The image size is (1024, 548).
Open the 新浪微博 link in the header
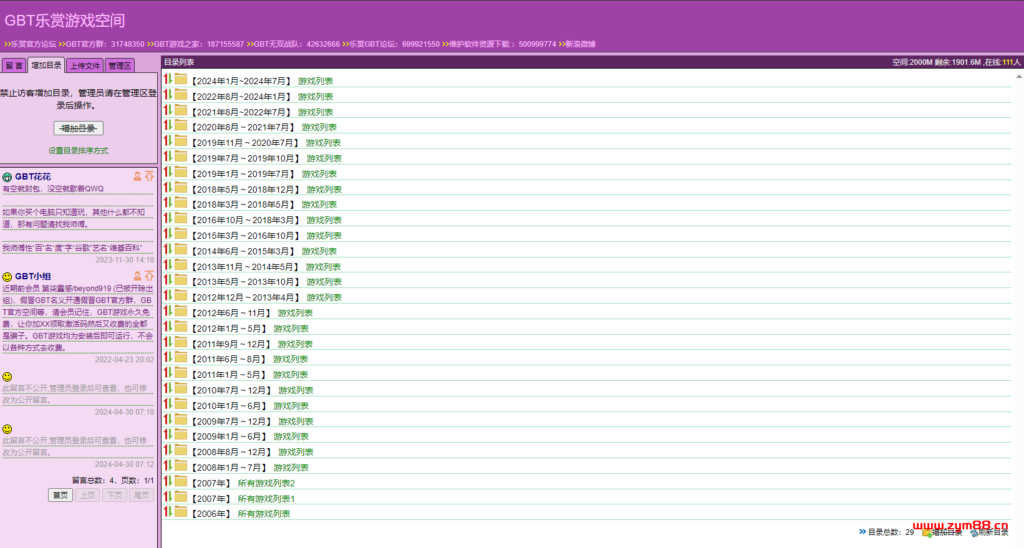[579, 44]
